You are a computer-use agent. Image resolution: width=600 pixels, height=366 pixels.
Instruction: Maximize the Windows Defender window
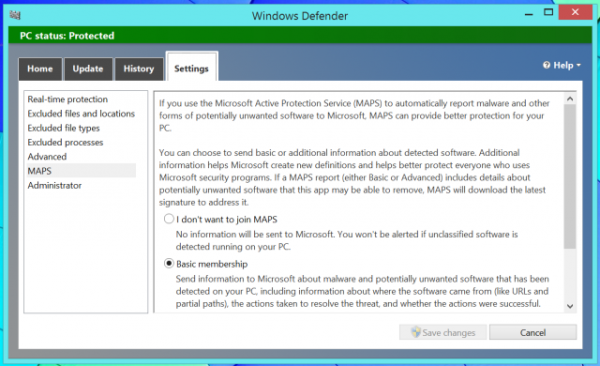pyautogui.click(x=548, y=12)
